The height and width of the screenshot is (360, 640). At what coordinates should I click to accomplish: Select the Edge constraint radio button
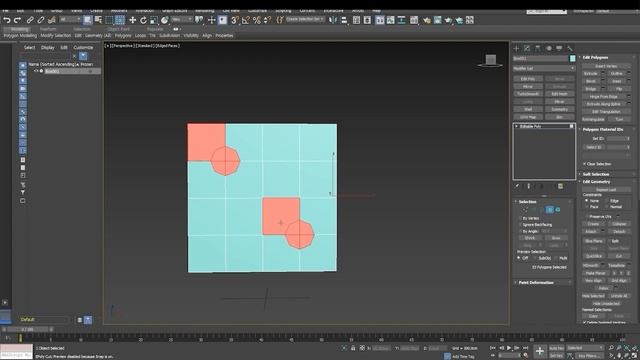(606, 201)
